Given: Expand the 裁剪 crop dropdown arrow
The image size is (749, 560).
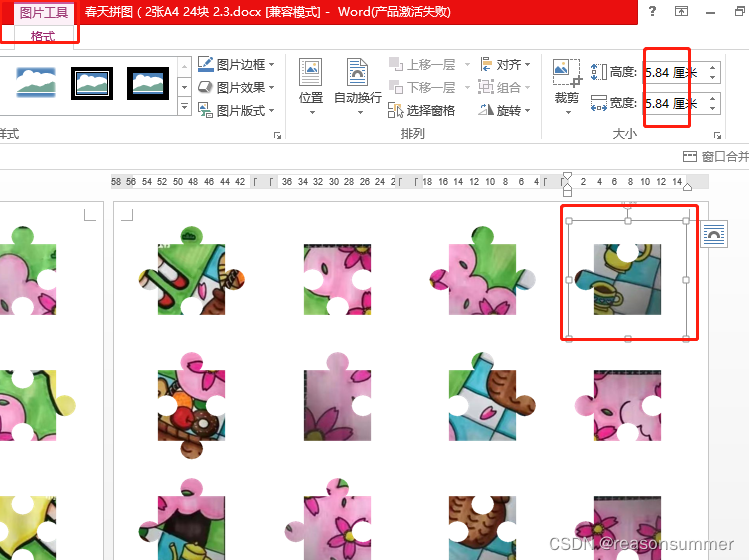Looking at the screenshot, I should [568, 113].
